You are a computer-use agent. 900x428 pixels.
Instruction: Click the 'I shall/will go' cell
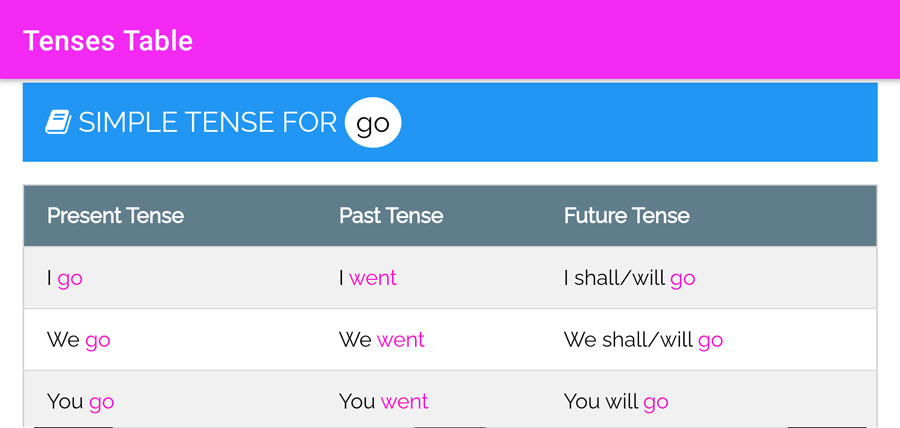click(x=630, y=278)
